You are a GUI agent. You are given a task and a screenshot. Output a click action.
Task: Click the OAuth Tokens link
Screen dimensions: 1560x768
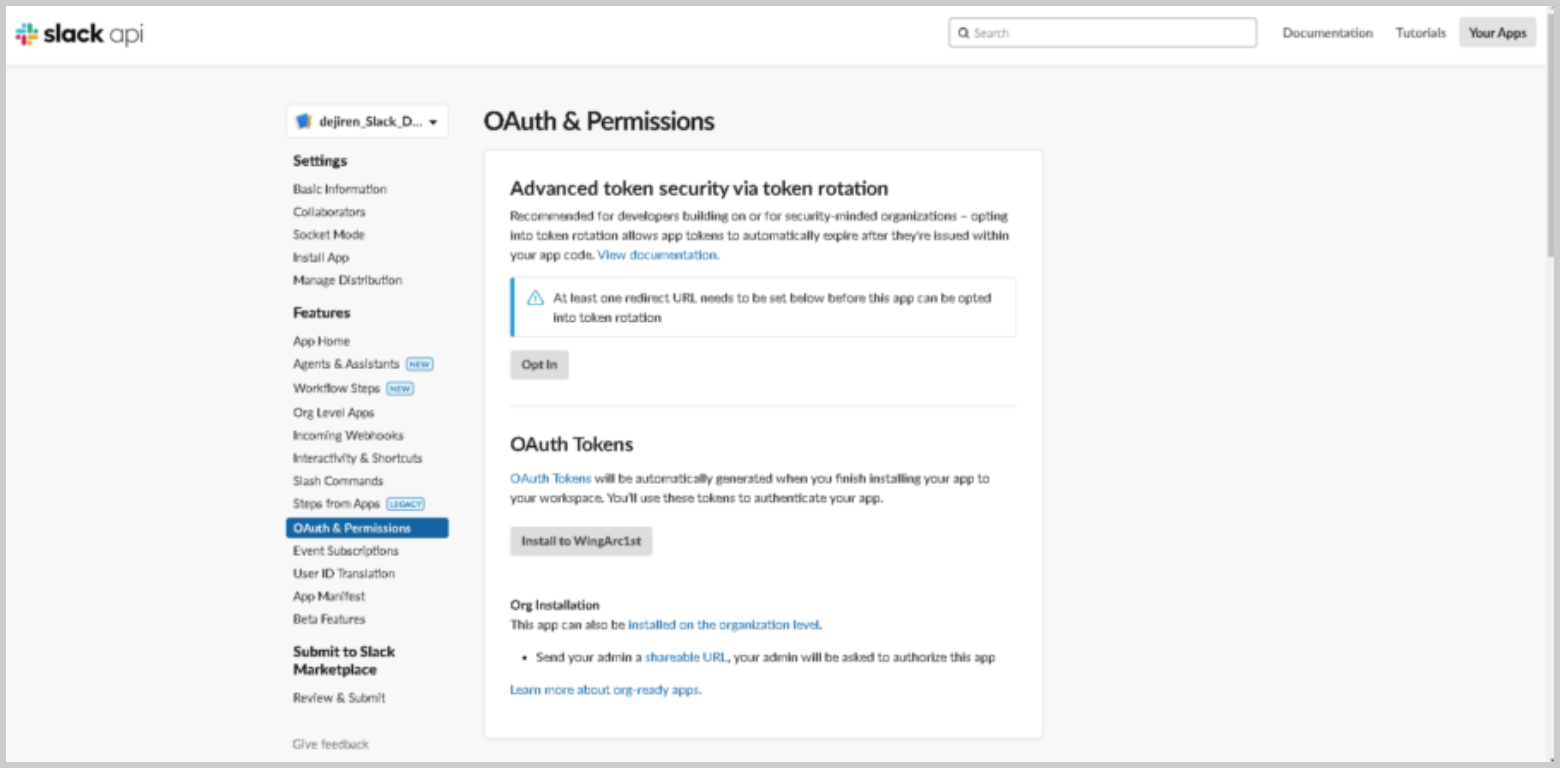click(550, 478)
